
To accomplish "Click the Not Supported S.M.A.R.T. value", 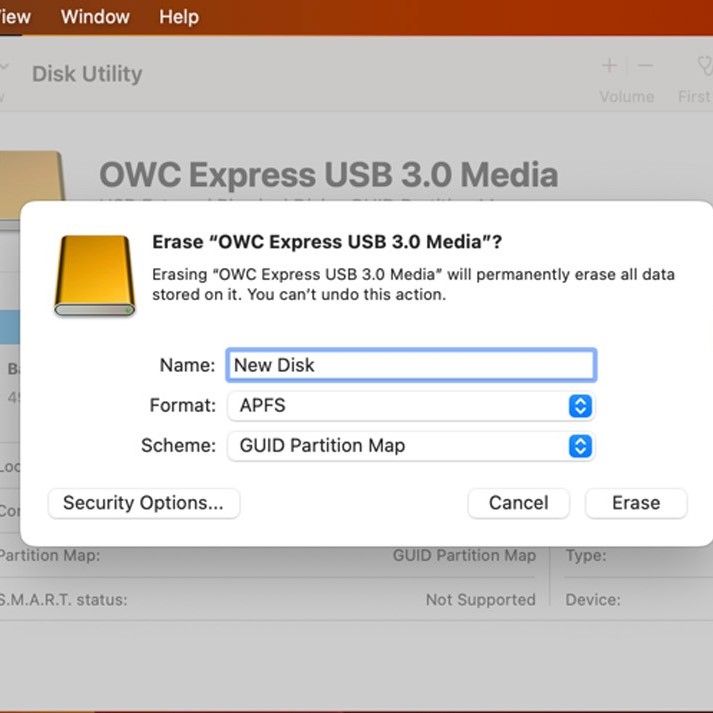I will coord(481,600).
